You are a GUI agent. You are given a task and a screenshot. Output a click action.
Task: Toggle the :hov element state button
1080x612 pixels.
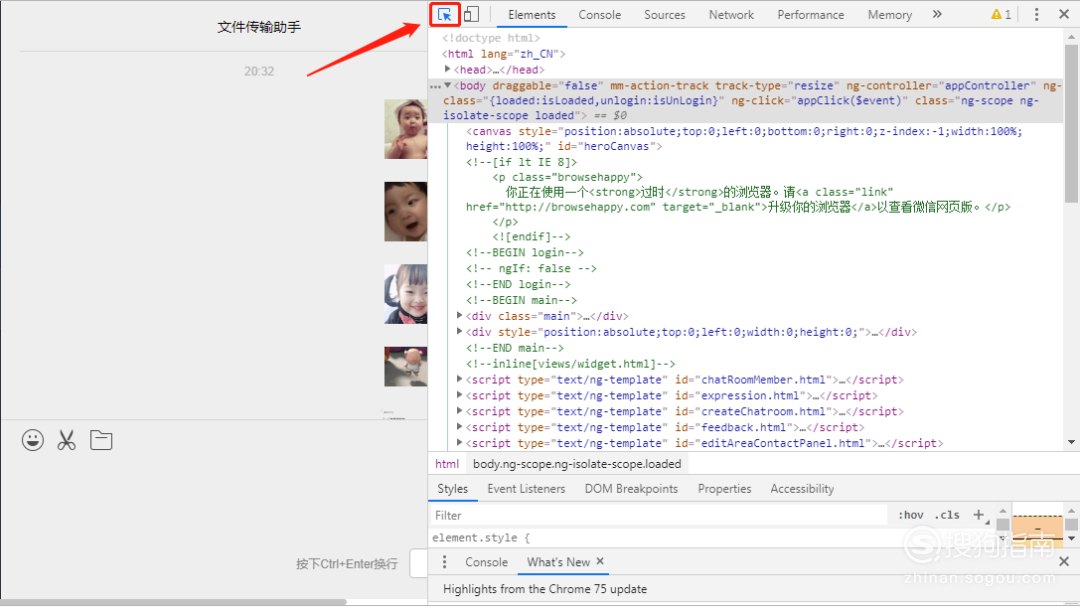pyautogui.click(x=911, y=515)
